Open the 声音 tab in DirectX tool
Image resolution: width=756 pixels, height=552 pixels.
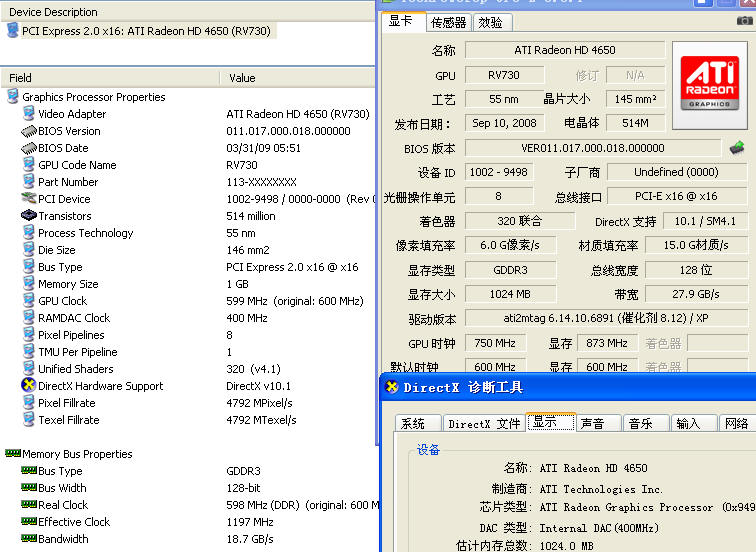pos(598,424)
